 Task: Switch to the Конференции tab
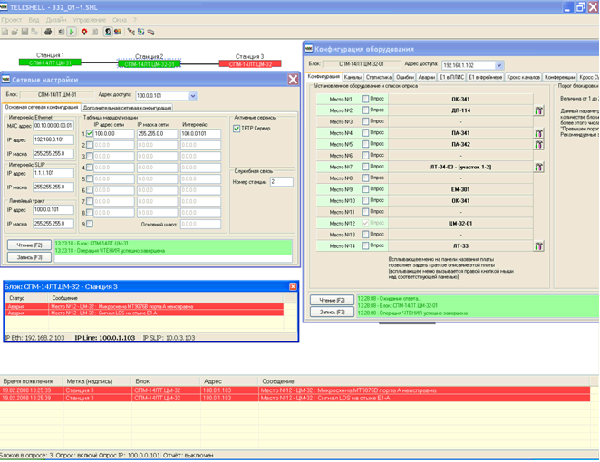click(560, 77)
